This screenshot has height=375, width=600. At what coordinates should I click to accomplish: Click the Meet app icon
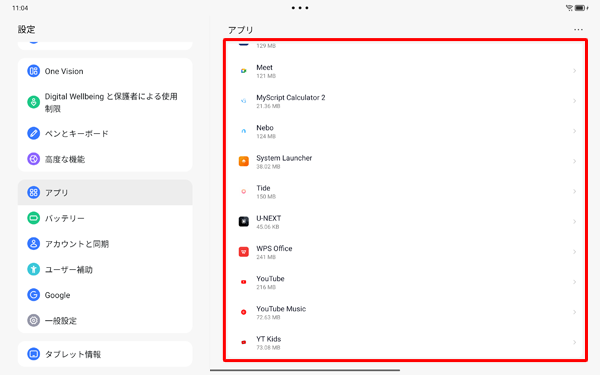(243, 71)
